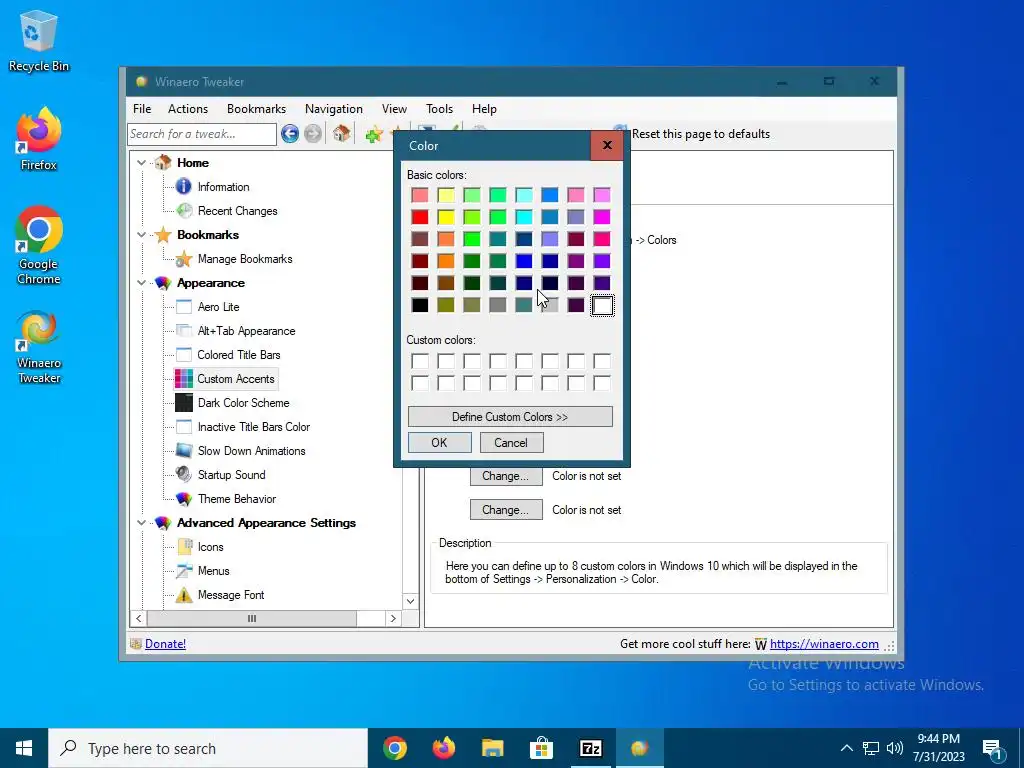This screenshot has width=1024, height=768.
Task: Click the taskbar Type here to search box
Action: (208, 748)
